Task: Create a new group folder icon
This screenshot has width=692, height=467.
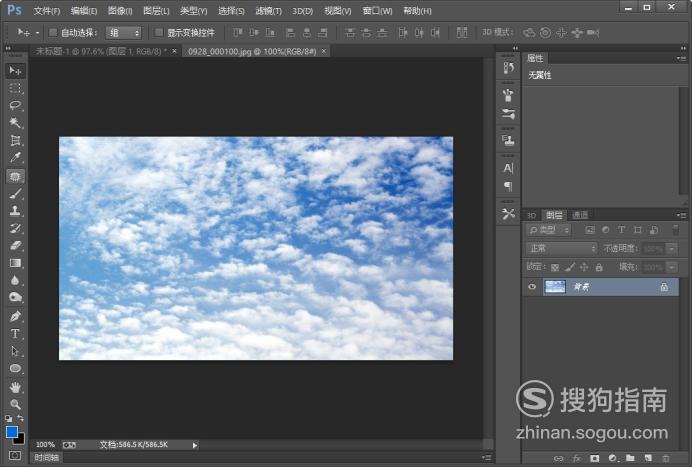Action: pos(630,459)
